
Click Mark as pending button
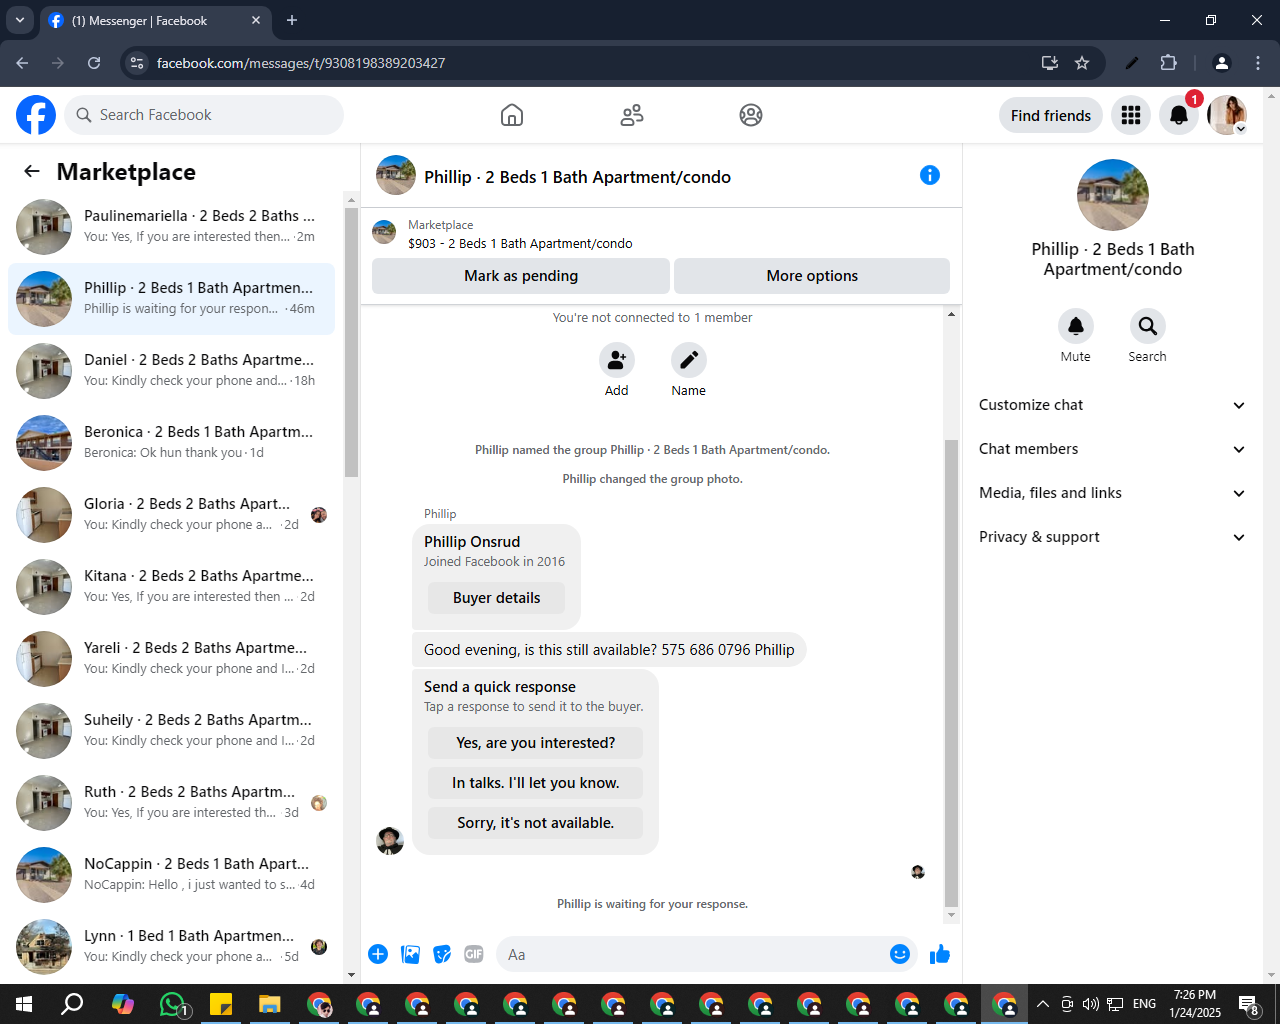521,276
